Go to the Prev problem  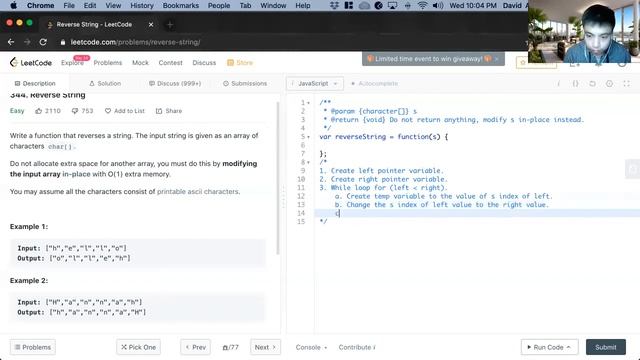point(196,347)
